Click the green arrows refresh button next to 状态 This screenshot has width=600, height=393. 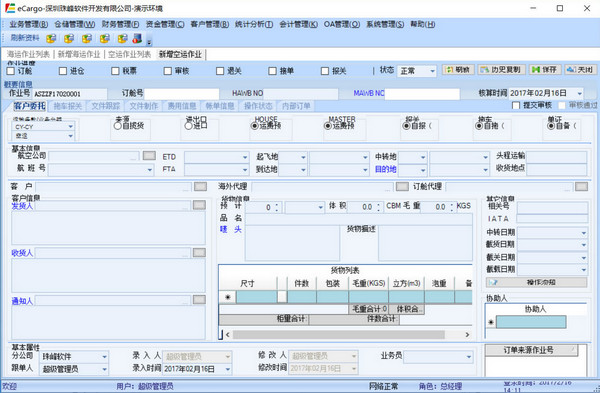coord(458,70)
